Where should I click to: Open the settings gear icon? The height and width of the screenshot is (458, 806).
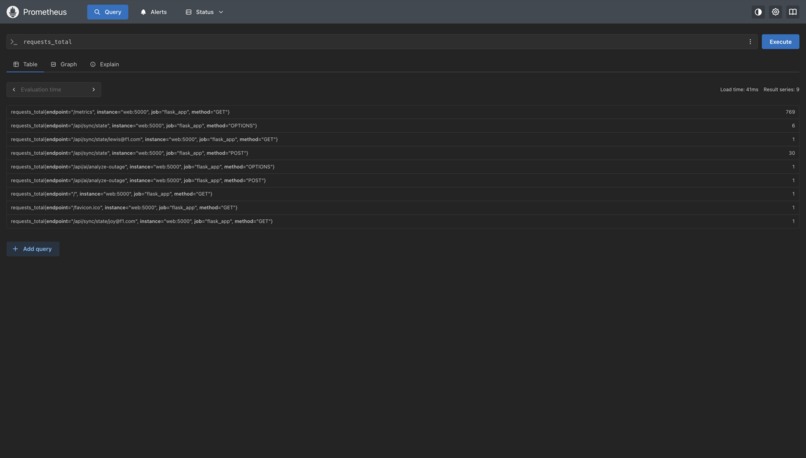pos(776,12)
